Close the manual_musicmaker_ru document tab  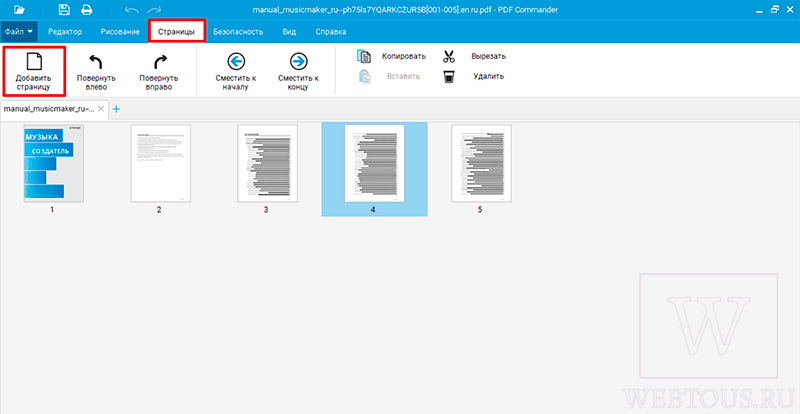coord(101,109)
